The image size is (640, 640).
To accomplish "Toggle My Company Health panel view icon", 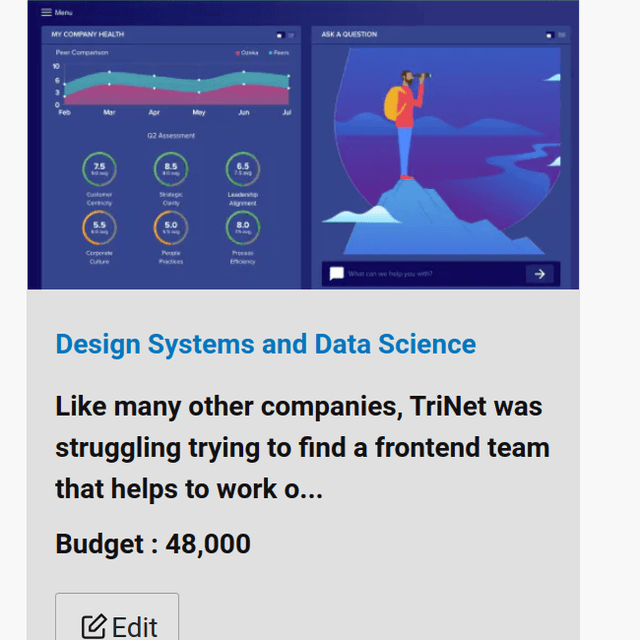I will pos(280,36).
